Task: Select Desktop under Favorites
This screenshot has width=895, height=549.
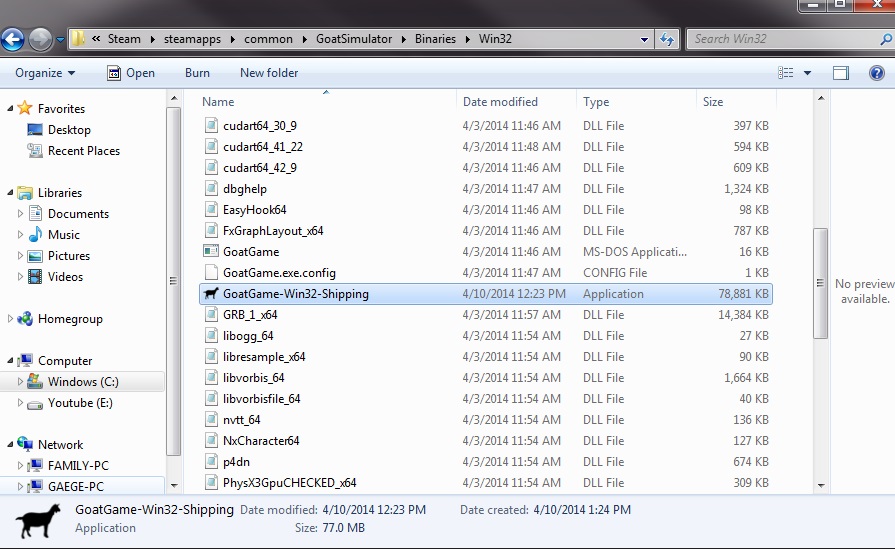Action: click(69, 130)
